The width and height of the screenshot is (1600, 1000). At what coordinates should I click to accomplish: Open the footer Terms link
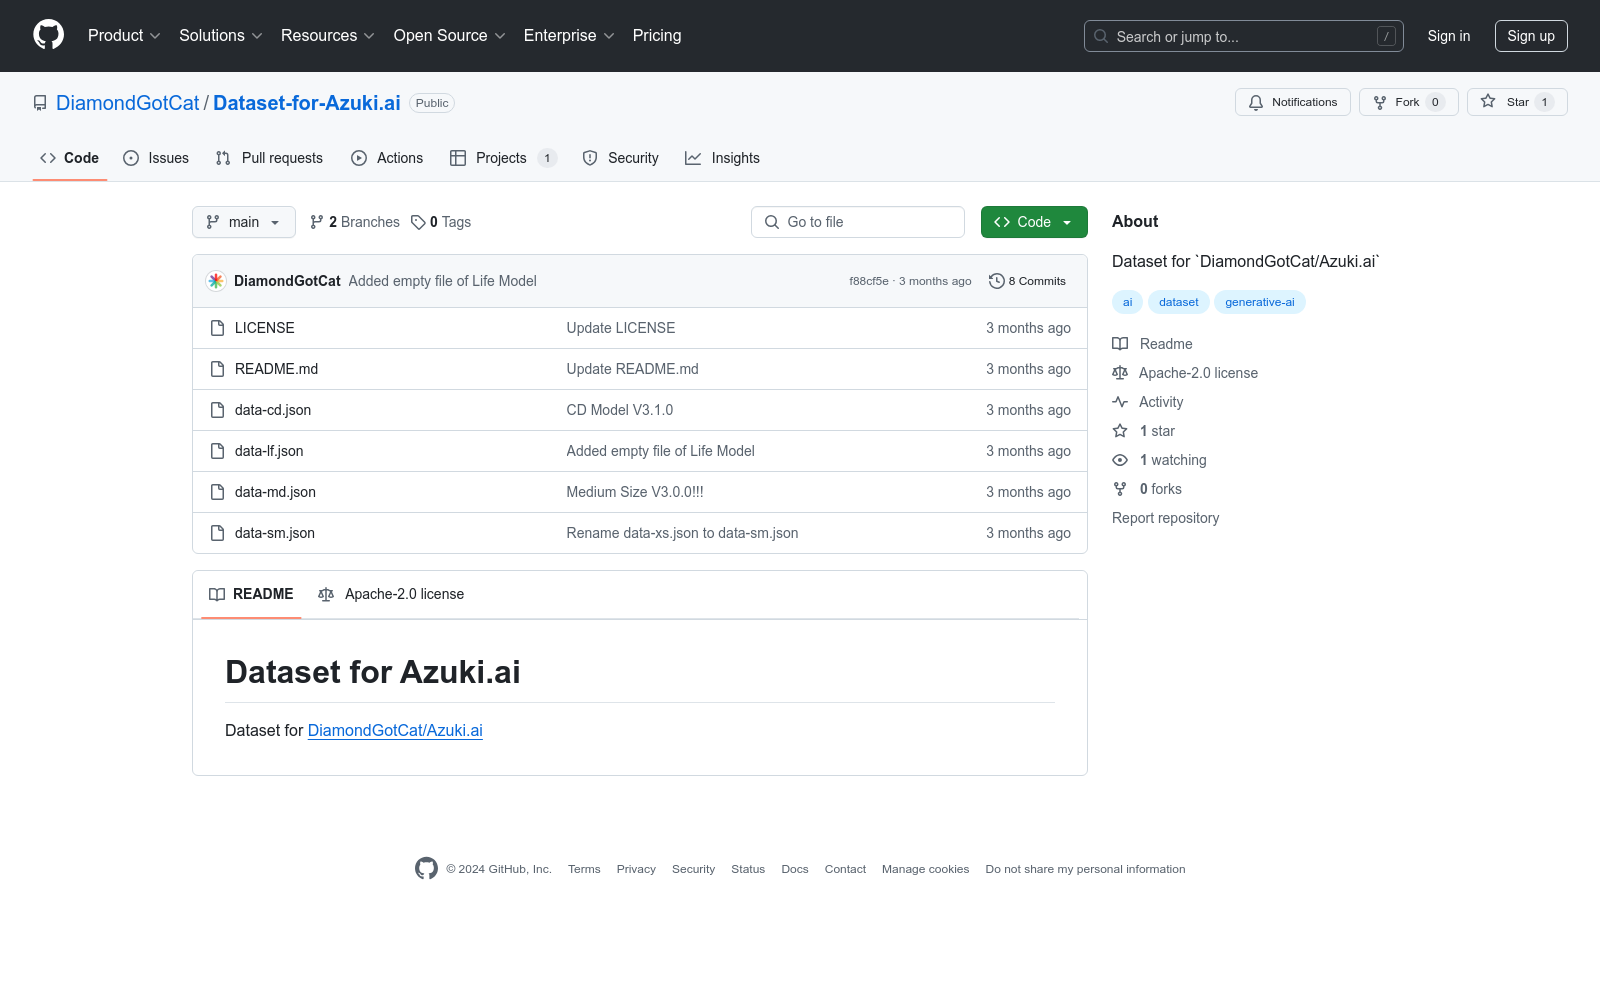[x=584, y=870]
